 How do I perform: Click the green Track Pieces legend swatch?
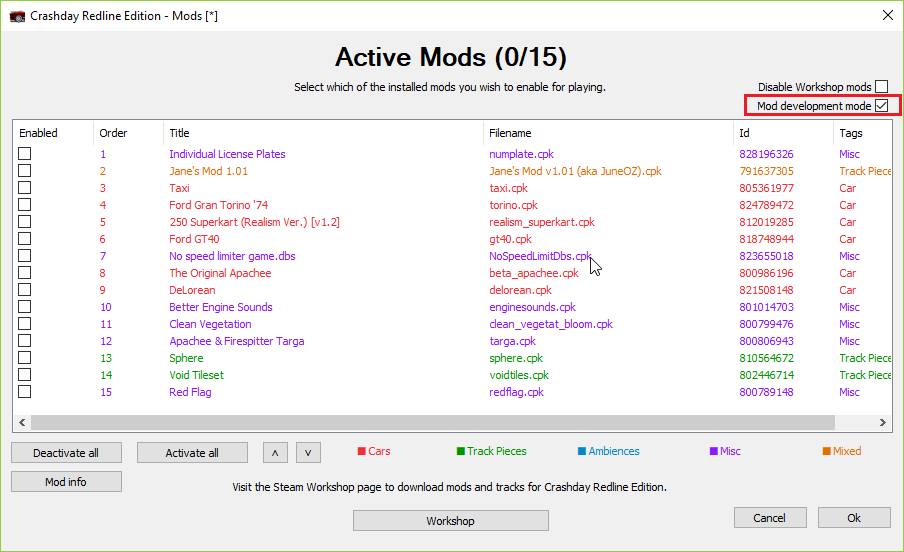click(461, 451)
